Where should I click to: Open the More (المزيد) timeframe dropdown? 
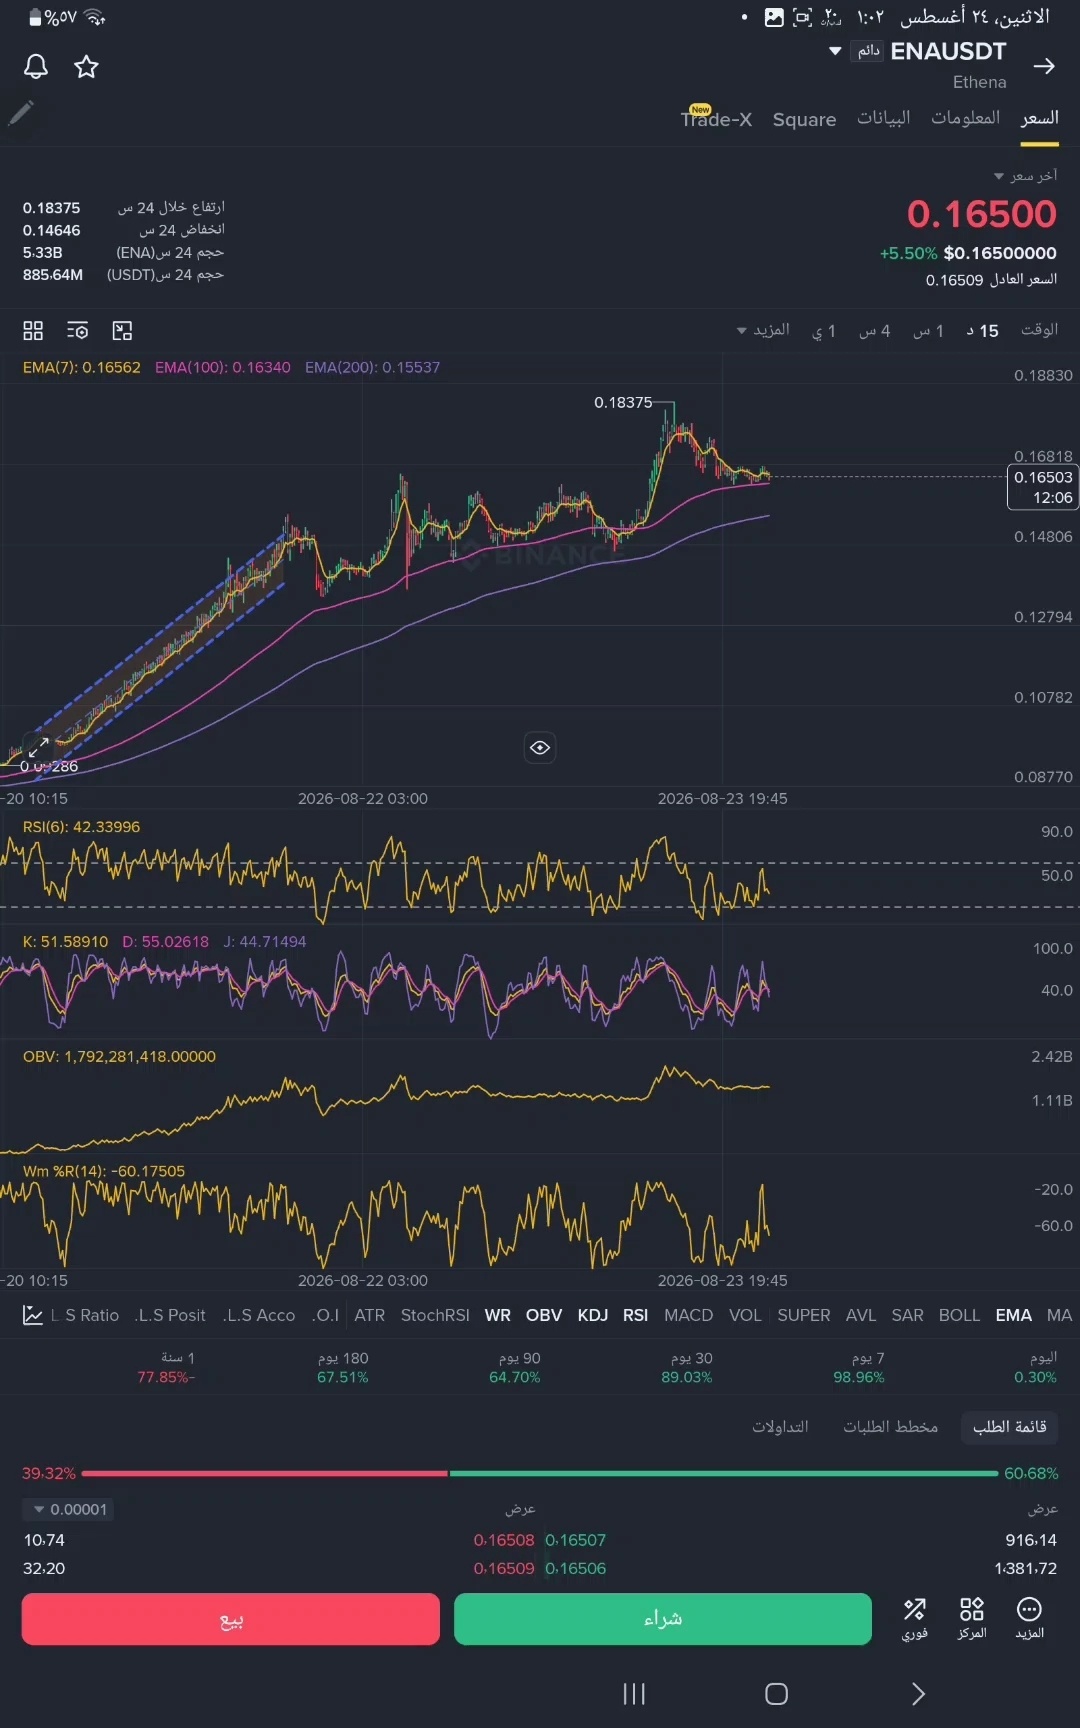click(x=764, y=330)
